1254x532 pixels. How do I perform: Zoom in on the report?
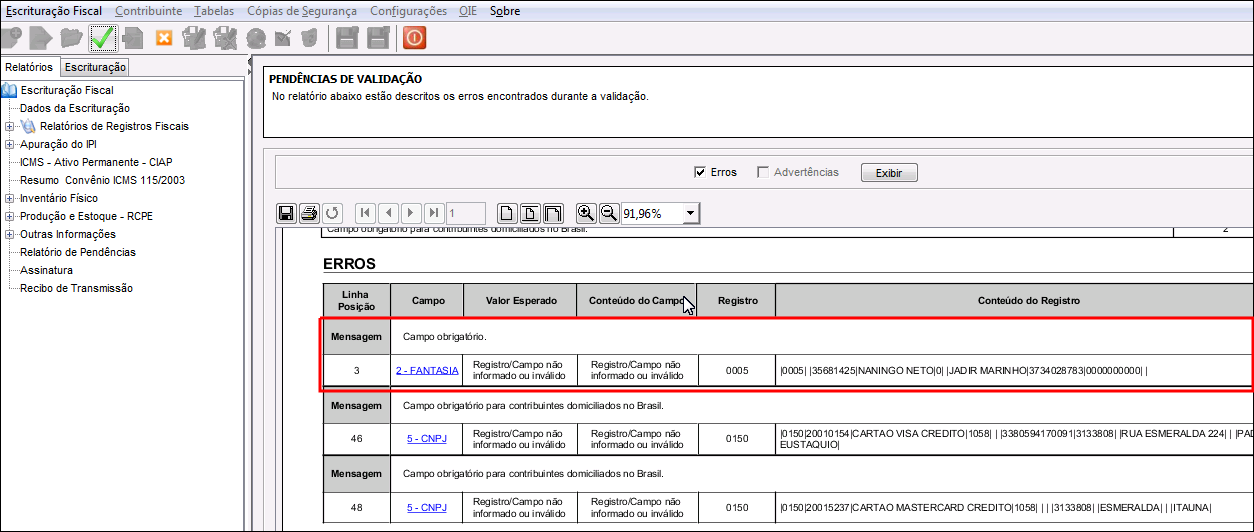tap(586, 213)
